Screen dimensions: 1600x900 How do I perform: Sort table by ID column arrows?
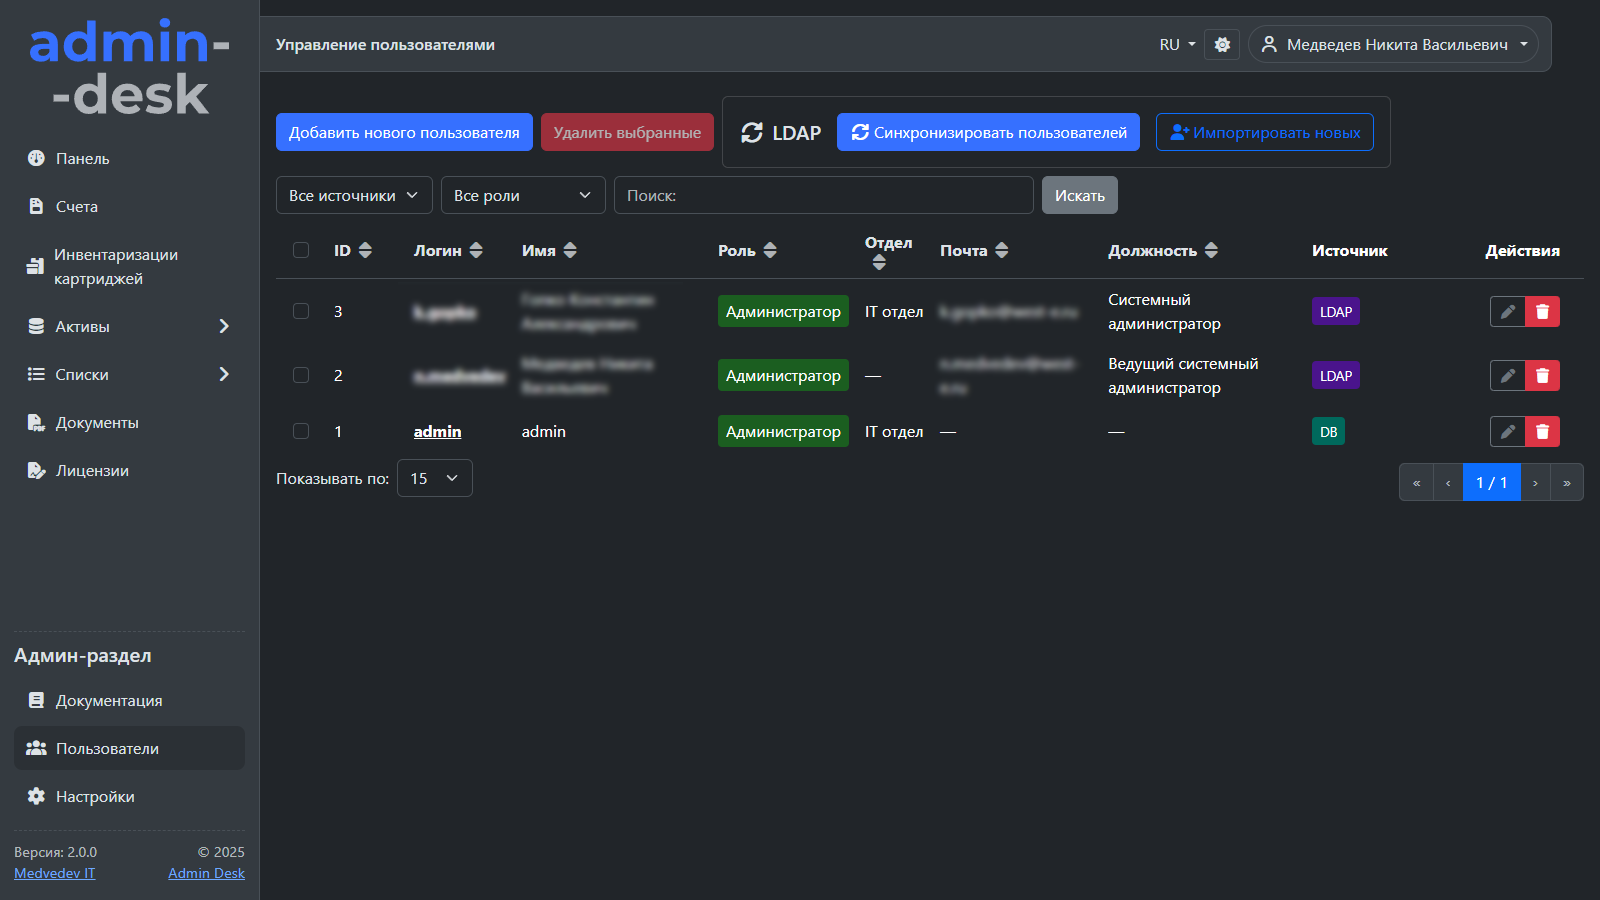tap(365, 251)
